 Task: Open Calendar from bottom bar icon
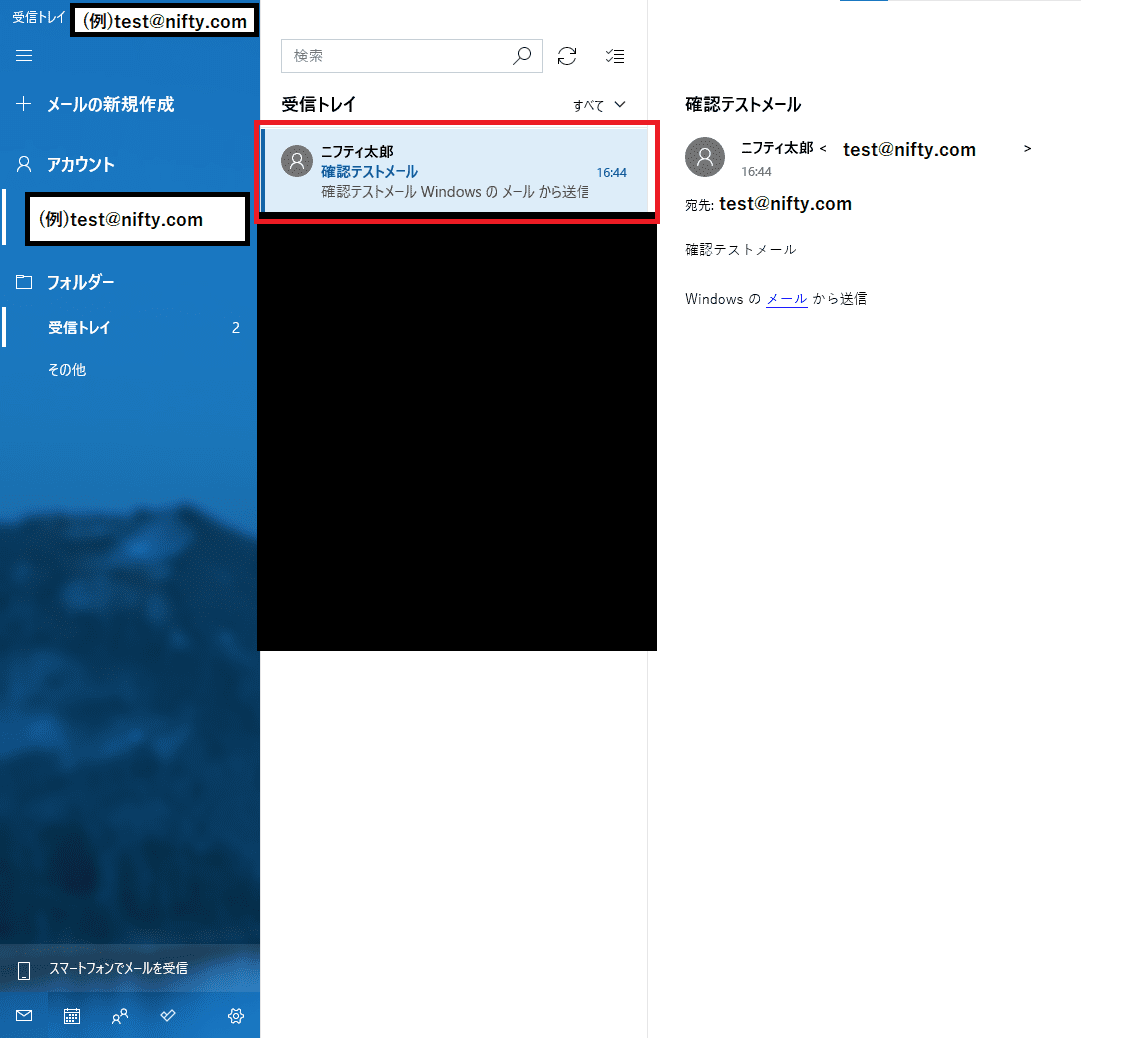72,1016
